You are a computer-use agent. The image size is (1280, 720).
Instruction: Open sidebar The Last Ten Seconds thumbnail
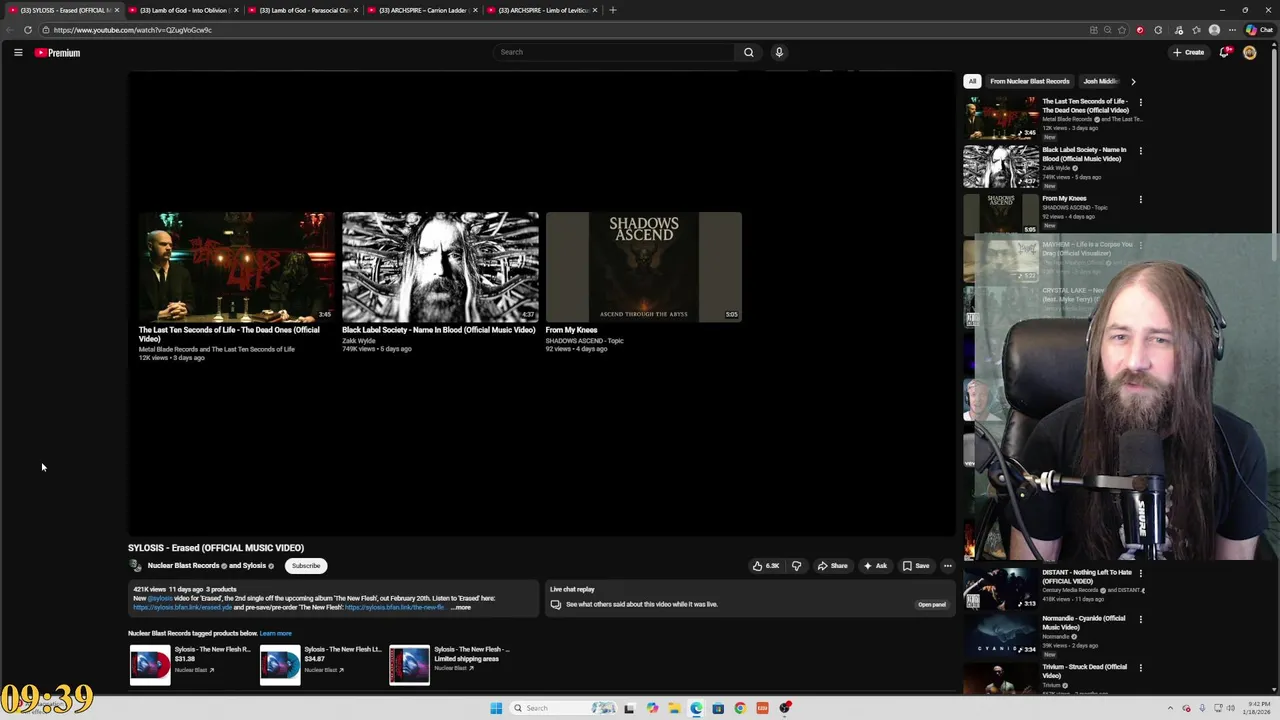click(1001, 118)
